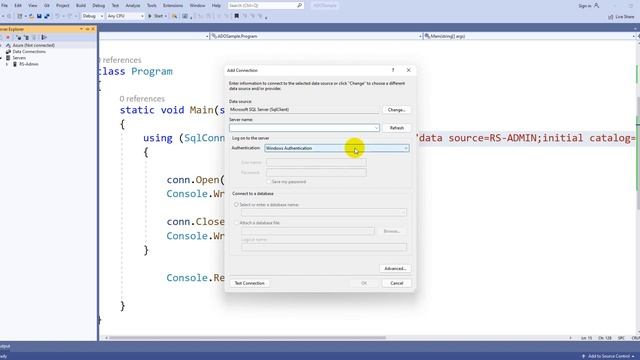The image size is (640, 360).
Task: Click the Search (Ctrl+Q) box
Action: point(265,6)
